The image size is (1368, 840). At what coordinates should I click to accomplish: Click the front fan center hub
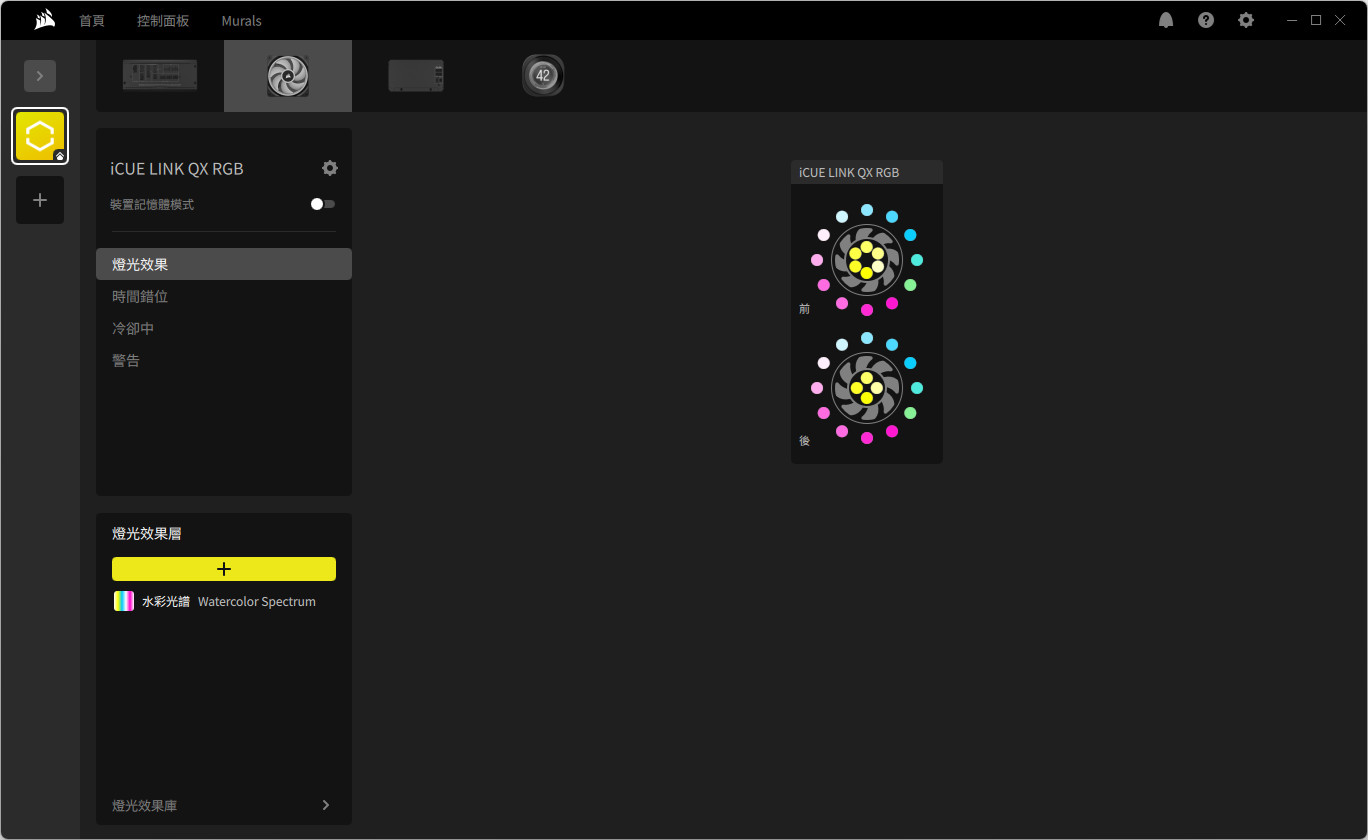[x=866, y=260]
